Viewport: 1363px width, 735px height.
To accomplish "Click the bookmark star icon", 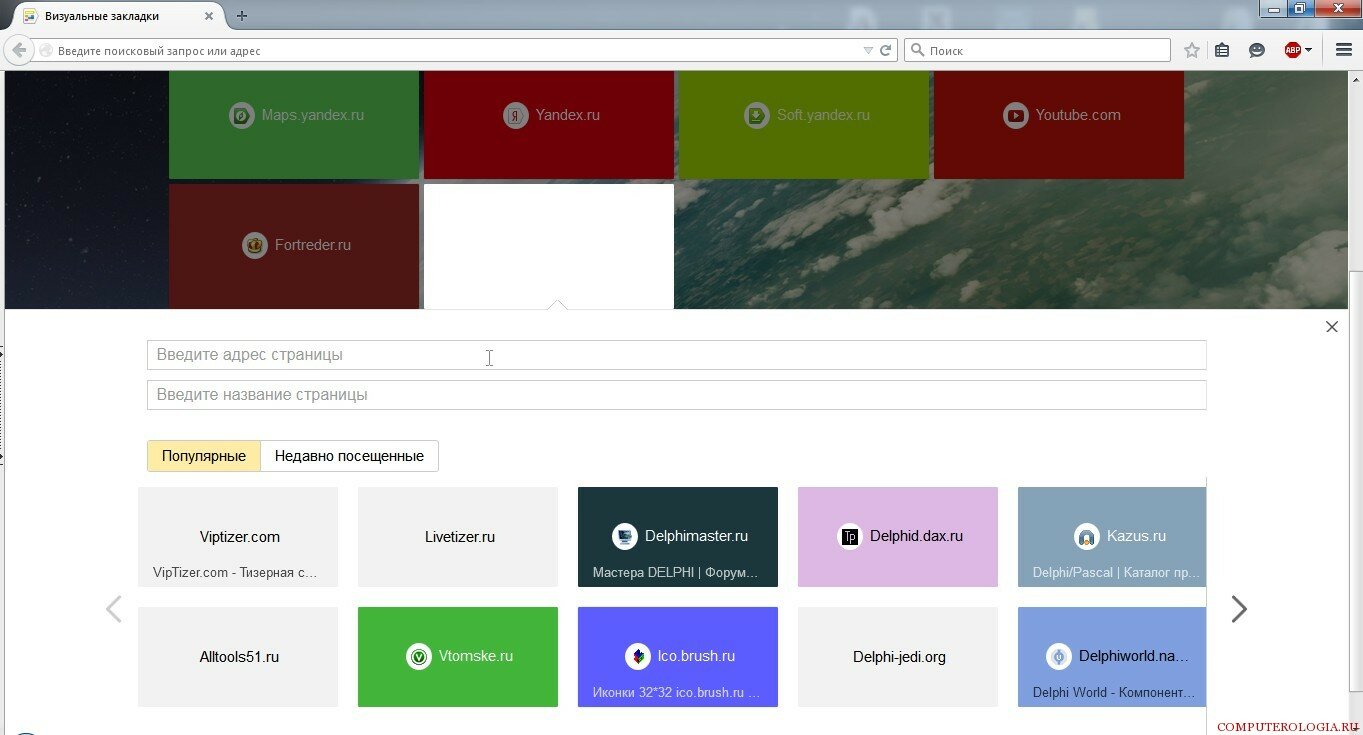I will (1191, 50).
